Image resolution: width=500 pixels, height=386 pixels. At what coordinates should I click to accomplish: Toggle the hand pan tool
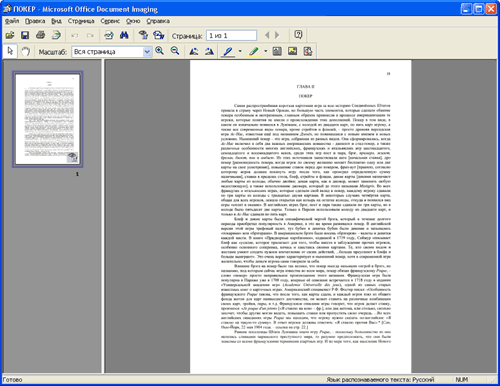click(x=26, y=51)
